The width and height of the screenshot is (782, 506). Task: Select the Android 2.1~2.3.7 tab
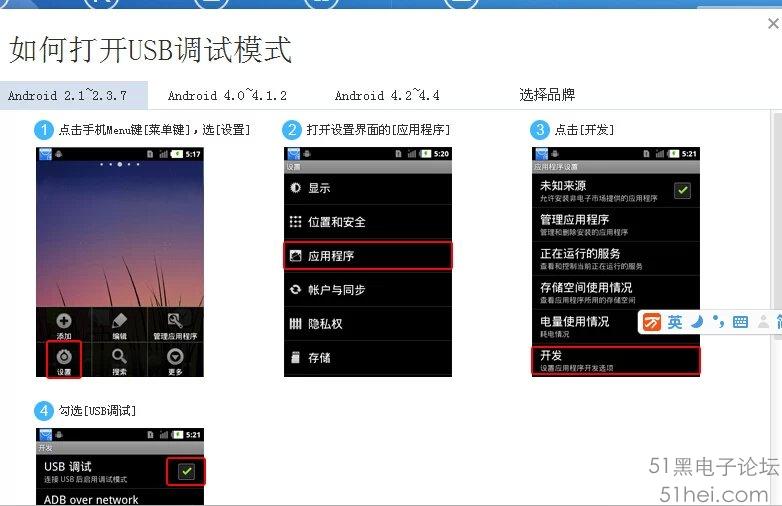(x=67, y=95)
